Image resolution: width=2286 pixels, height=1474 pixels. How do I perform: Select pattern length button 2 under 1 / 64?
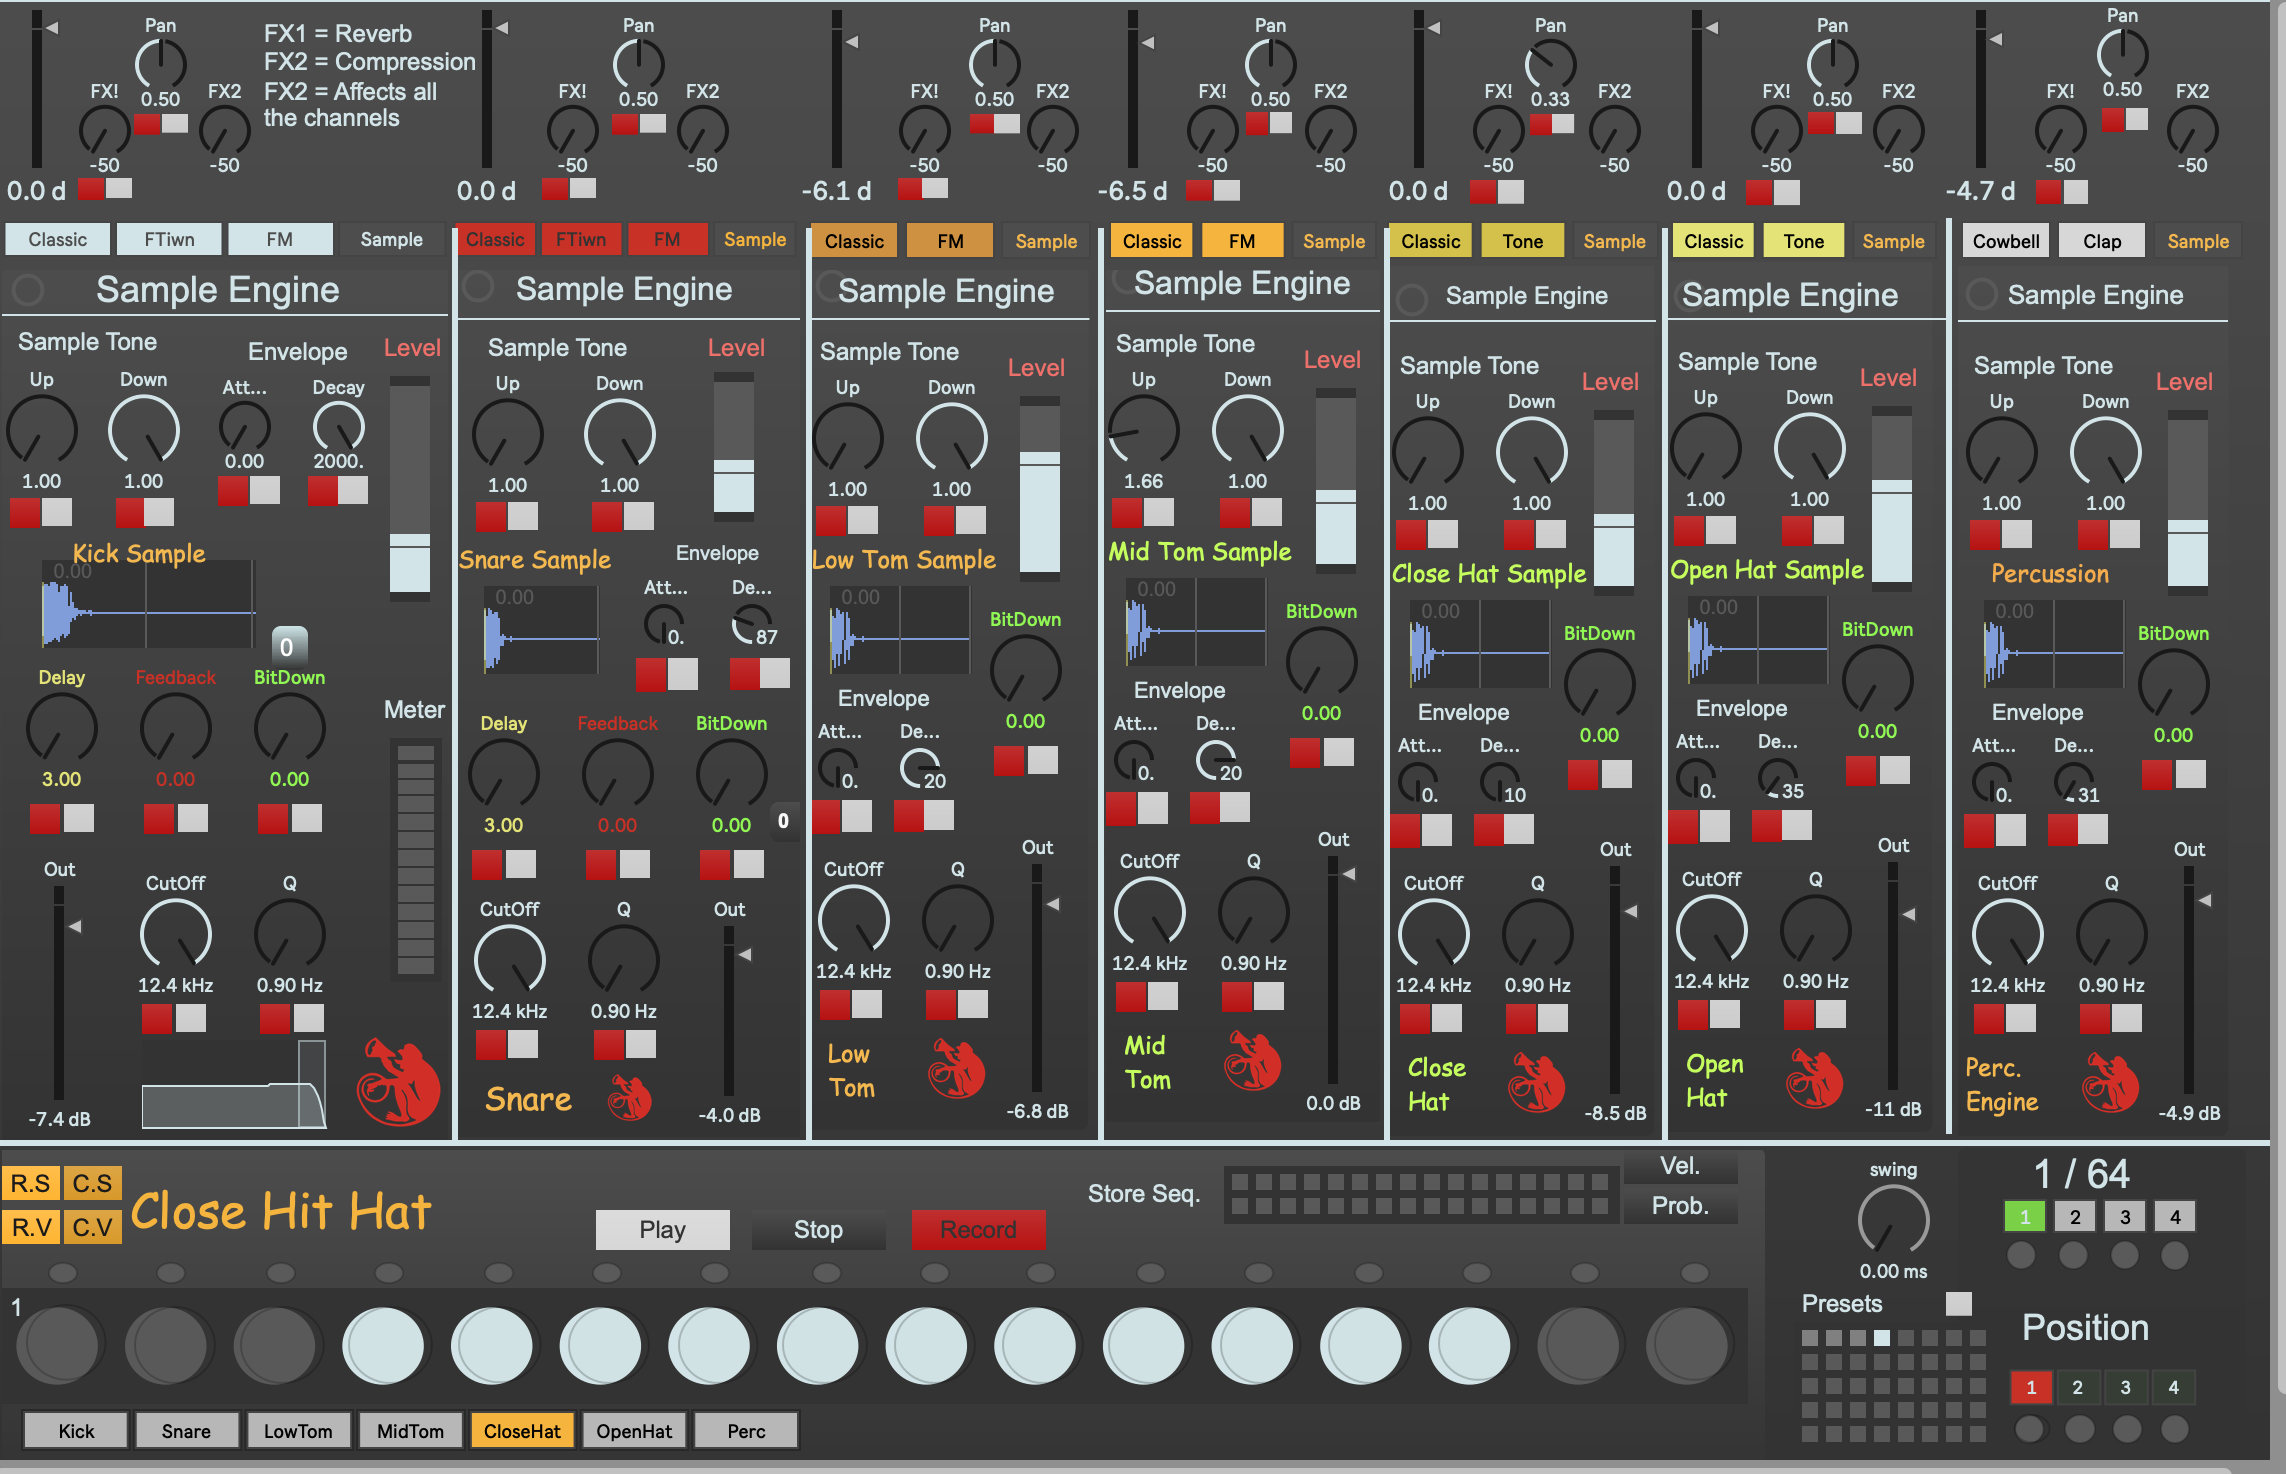(x=2074, y=1217)
